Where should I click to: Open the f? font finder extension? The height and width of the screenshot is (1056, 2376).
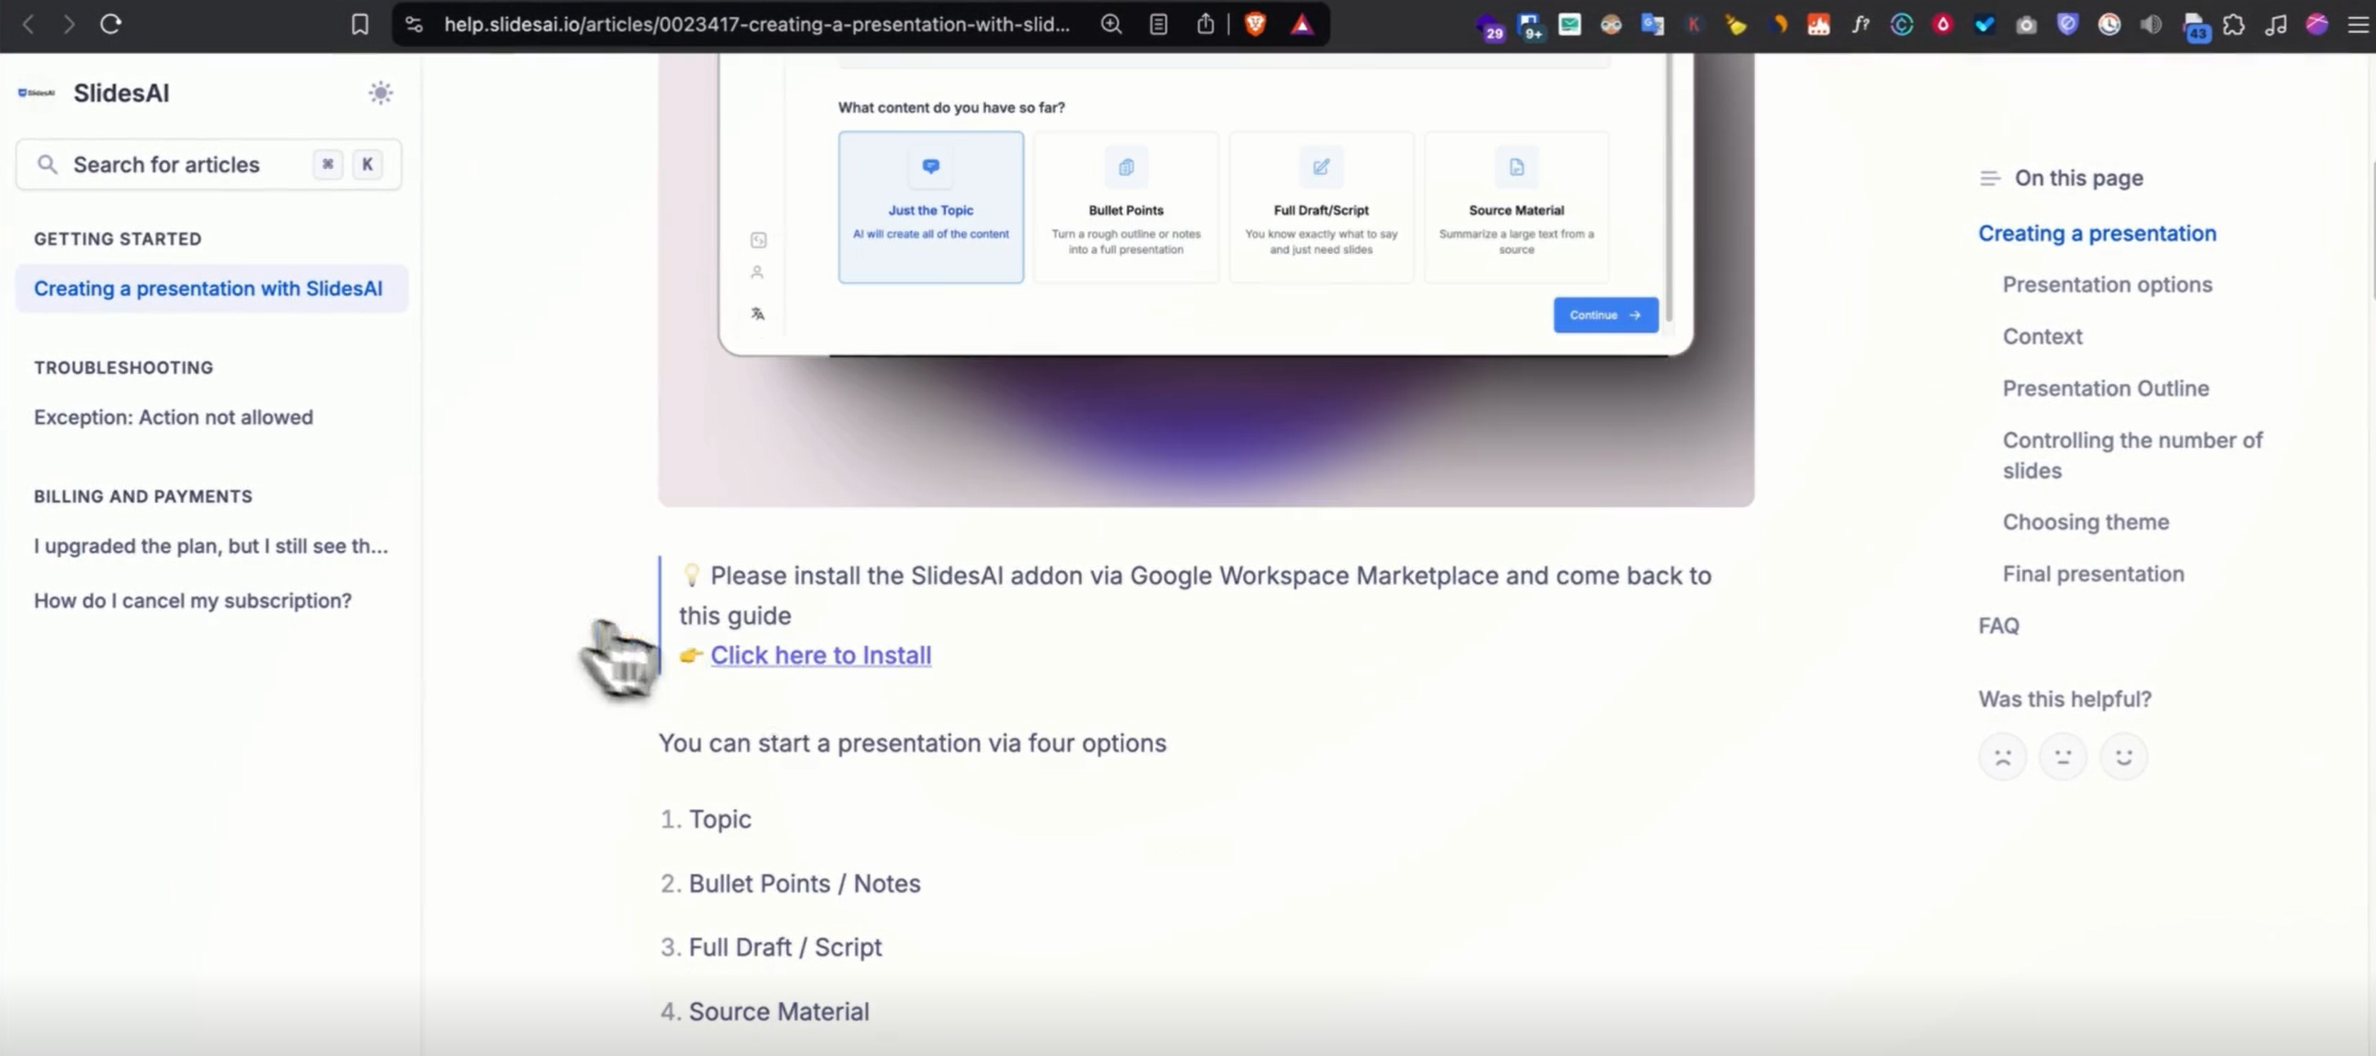click(x=1860, y=24)
